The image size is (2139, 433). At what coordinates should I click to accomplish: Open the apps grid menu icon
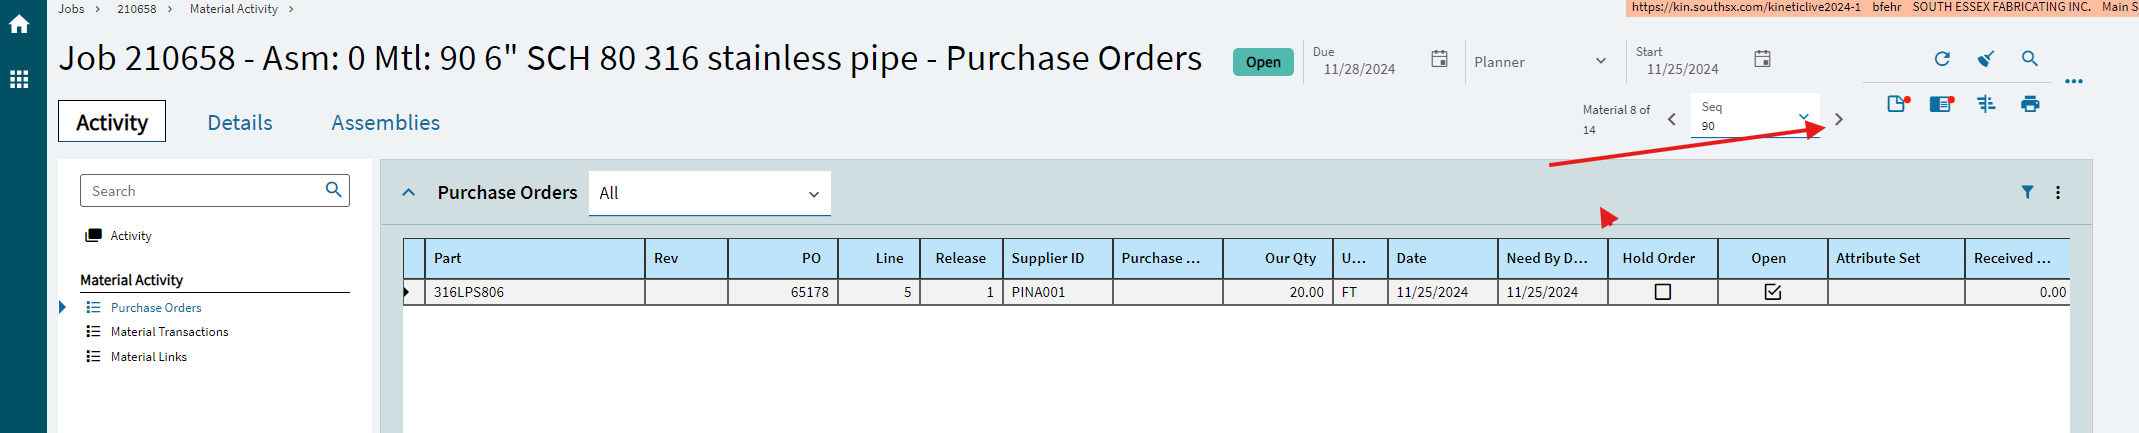(x=19, y=79)
